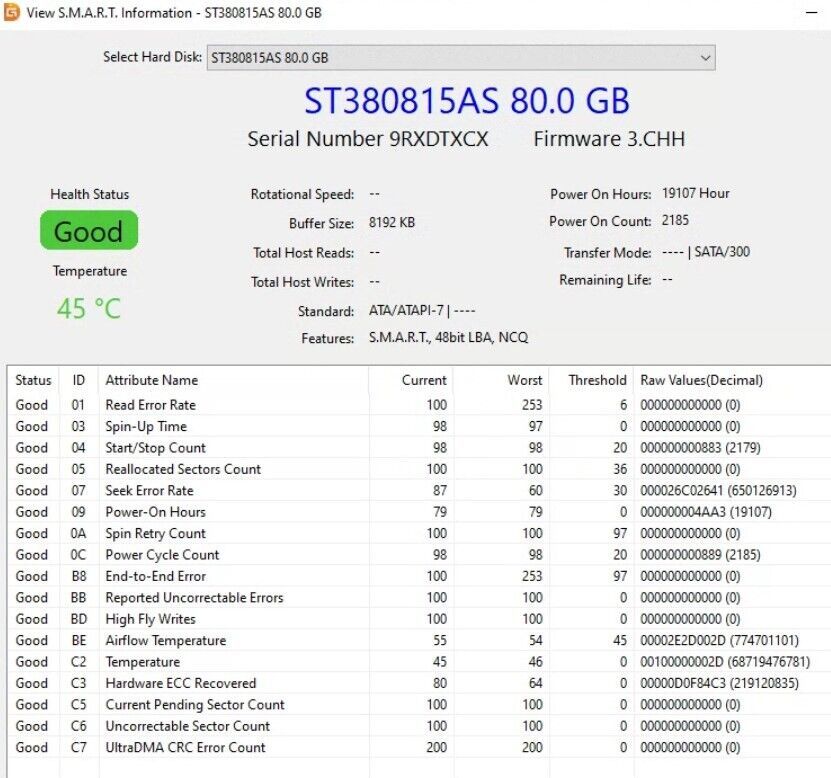Click the 8192 KB buffer size value
This screenshot has width=831, height=778.
tap(392, 223)
